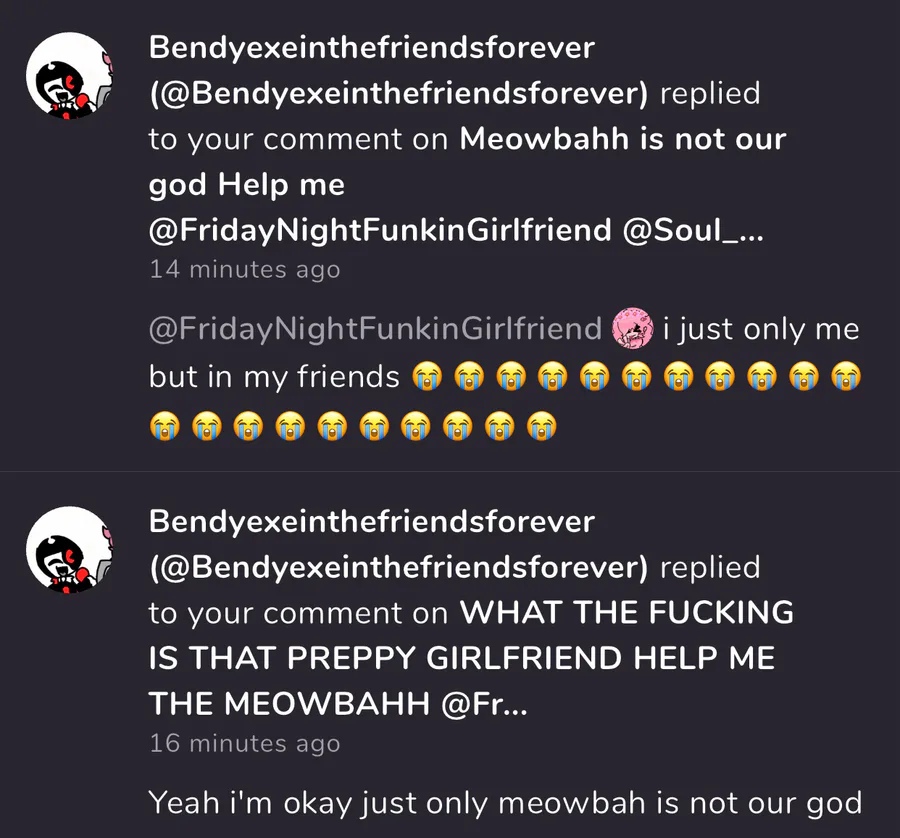The width and height of the screenshot is (900, 838).
Task: Click the "14 minutes ago" timestamp
Action: [245, 269]
